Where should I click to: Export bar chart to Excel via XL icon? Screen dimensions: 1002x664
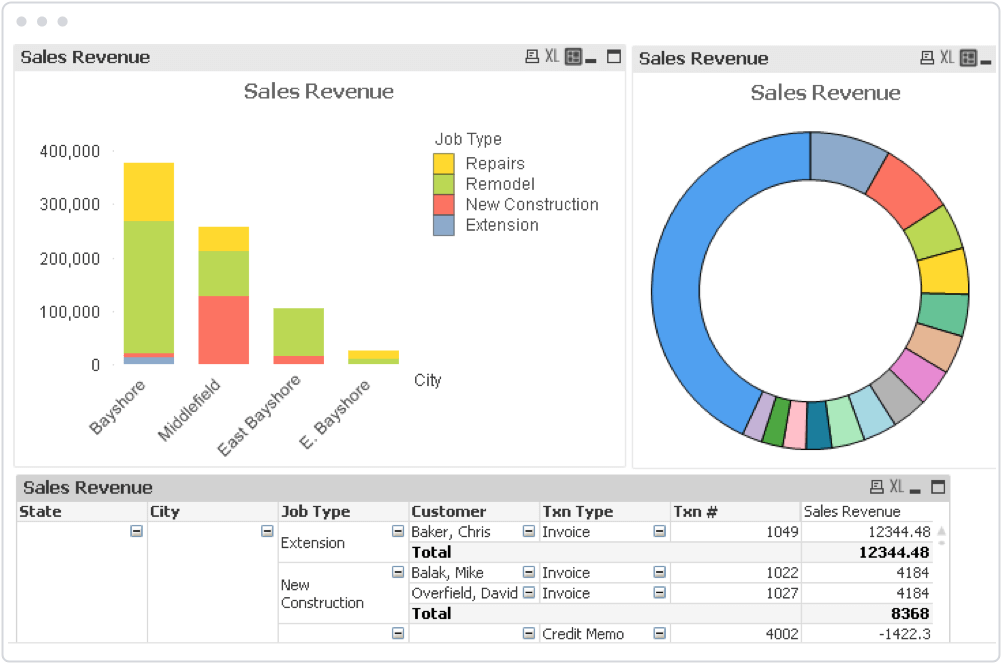click(x=552, y=57)
